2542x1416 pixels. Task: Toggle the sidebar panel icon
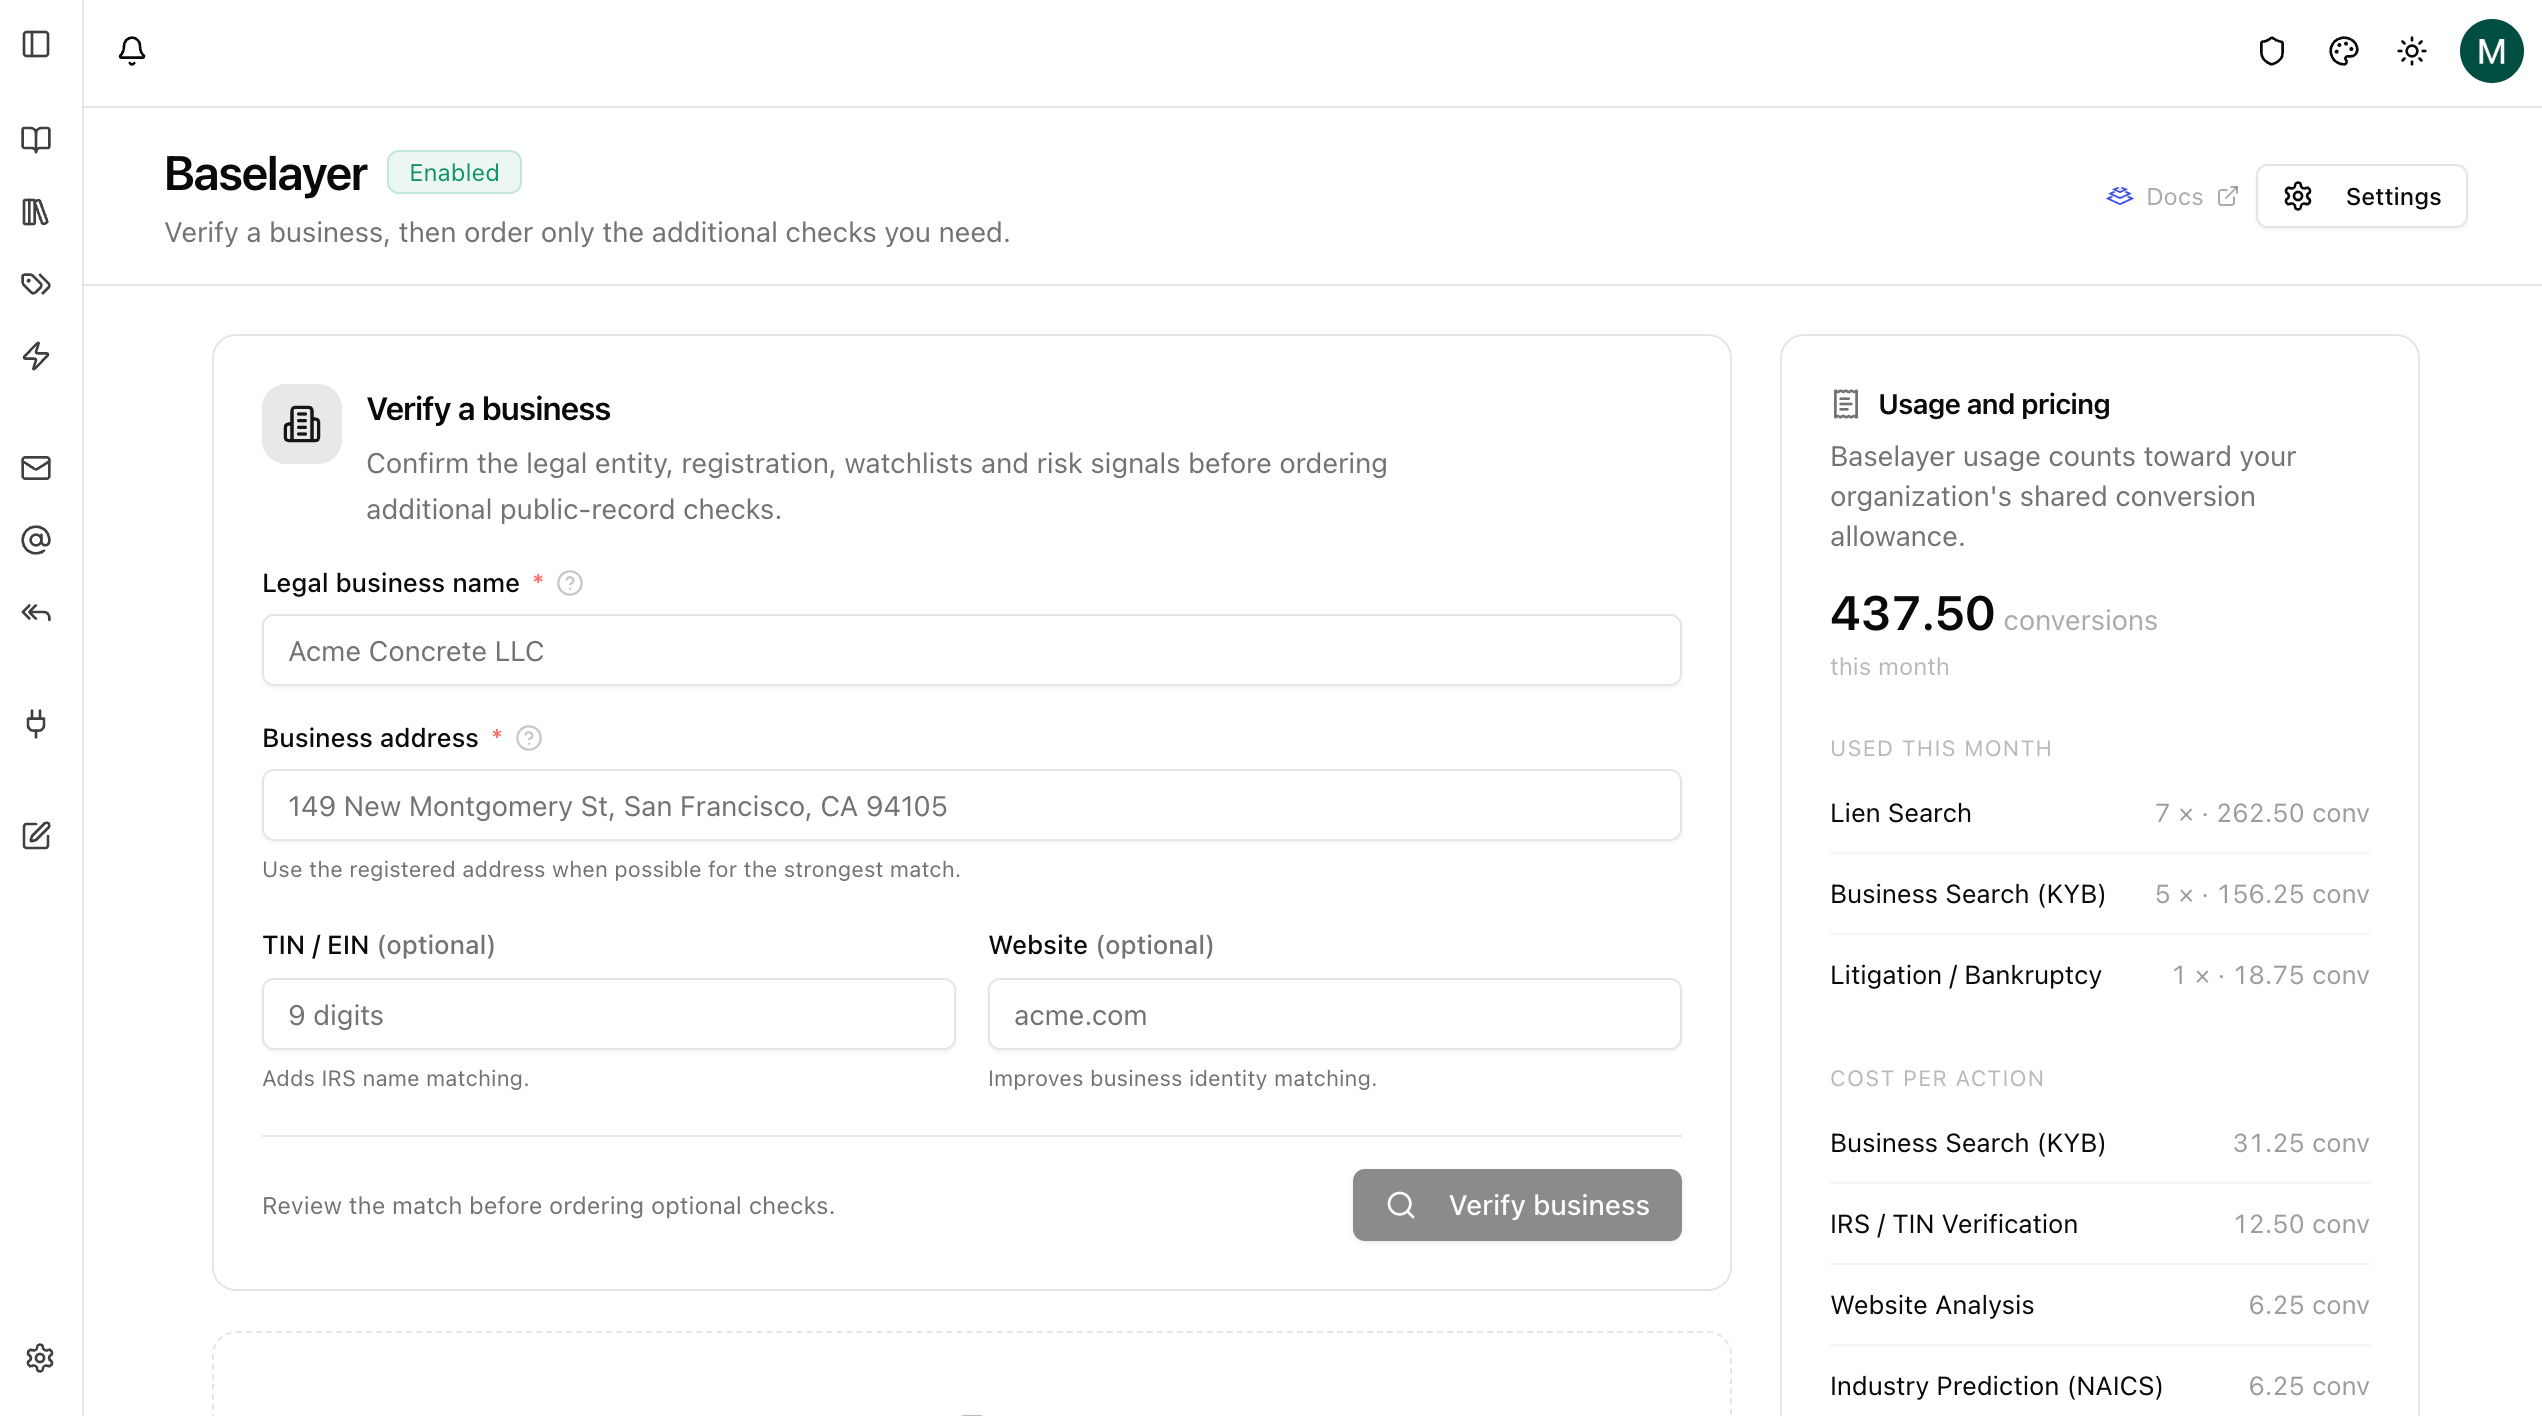[x=36, y=44]
